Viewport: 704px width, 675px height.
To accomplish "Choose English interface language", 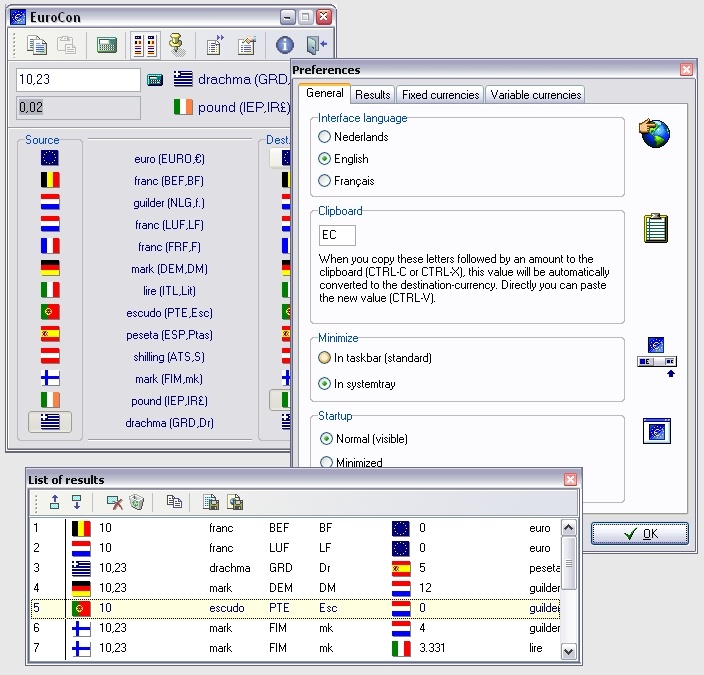I will tap(343, 159).
